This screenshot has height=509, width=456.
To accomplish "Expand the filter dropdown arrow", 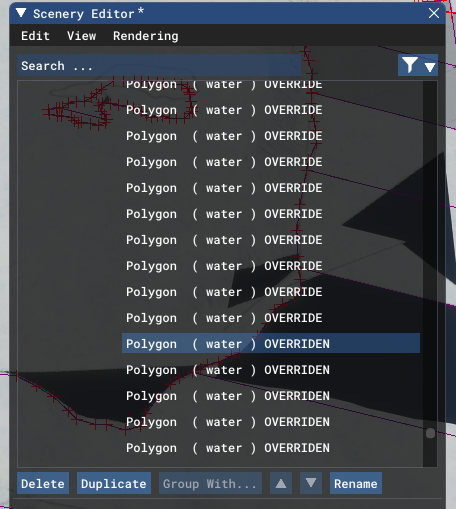I will [430, 67].
